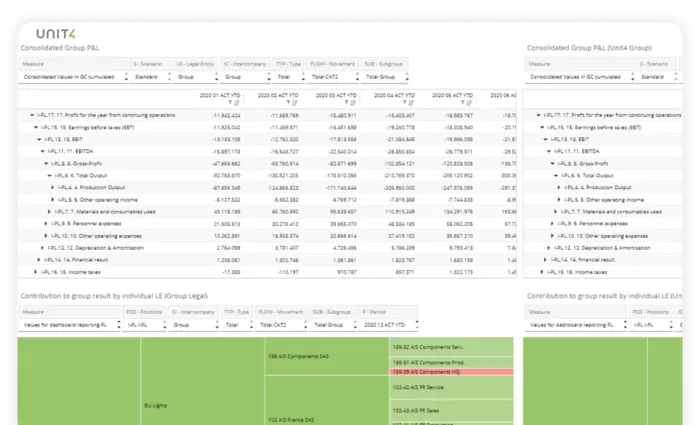
Task: Open Measure dropdown in Contribution panel
Action: (x=70, y=325)
